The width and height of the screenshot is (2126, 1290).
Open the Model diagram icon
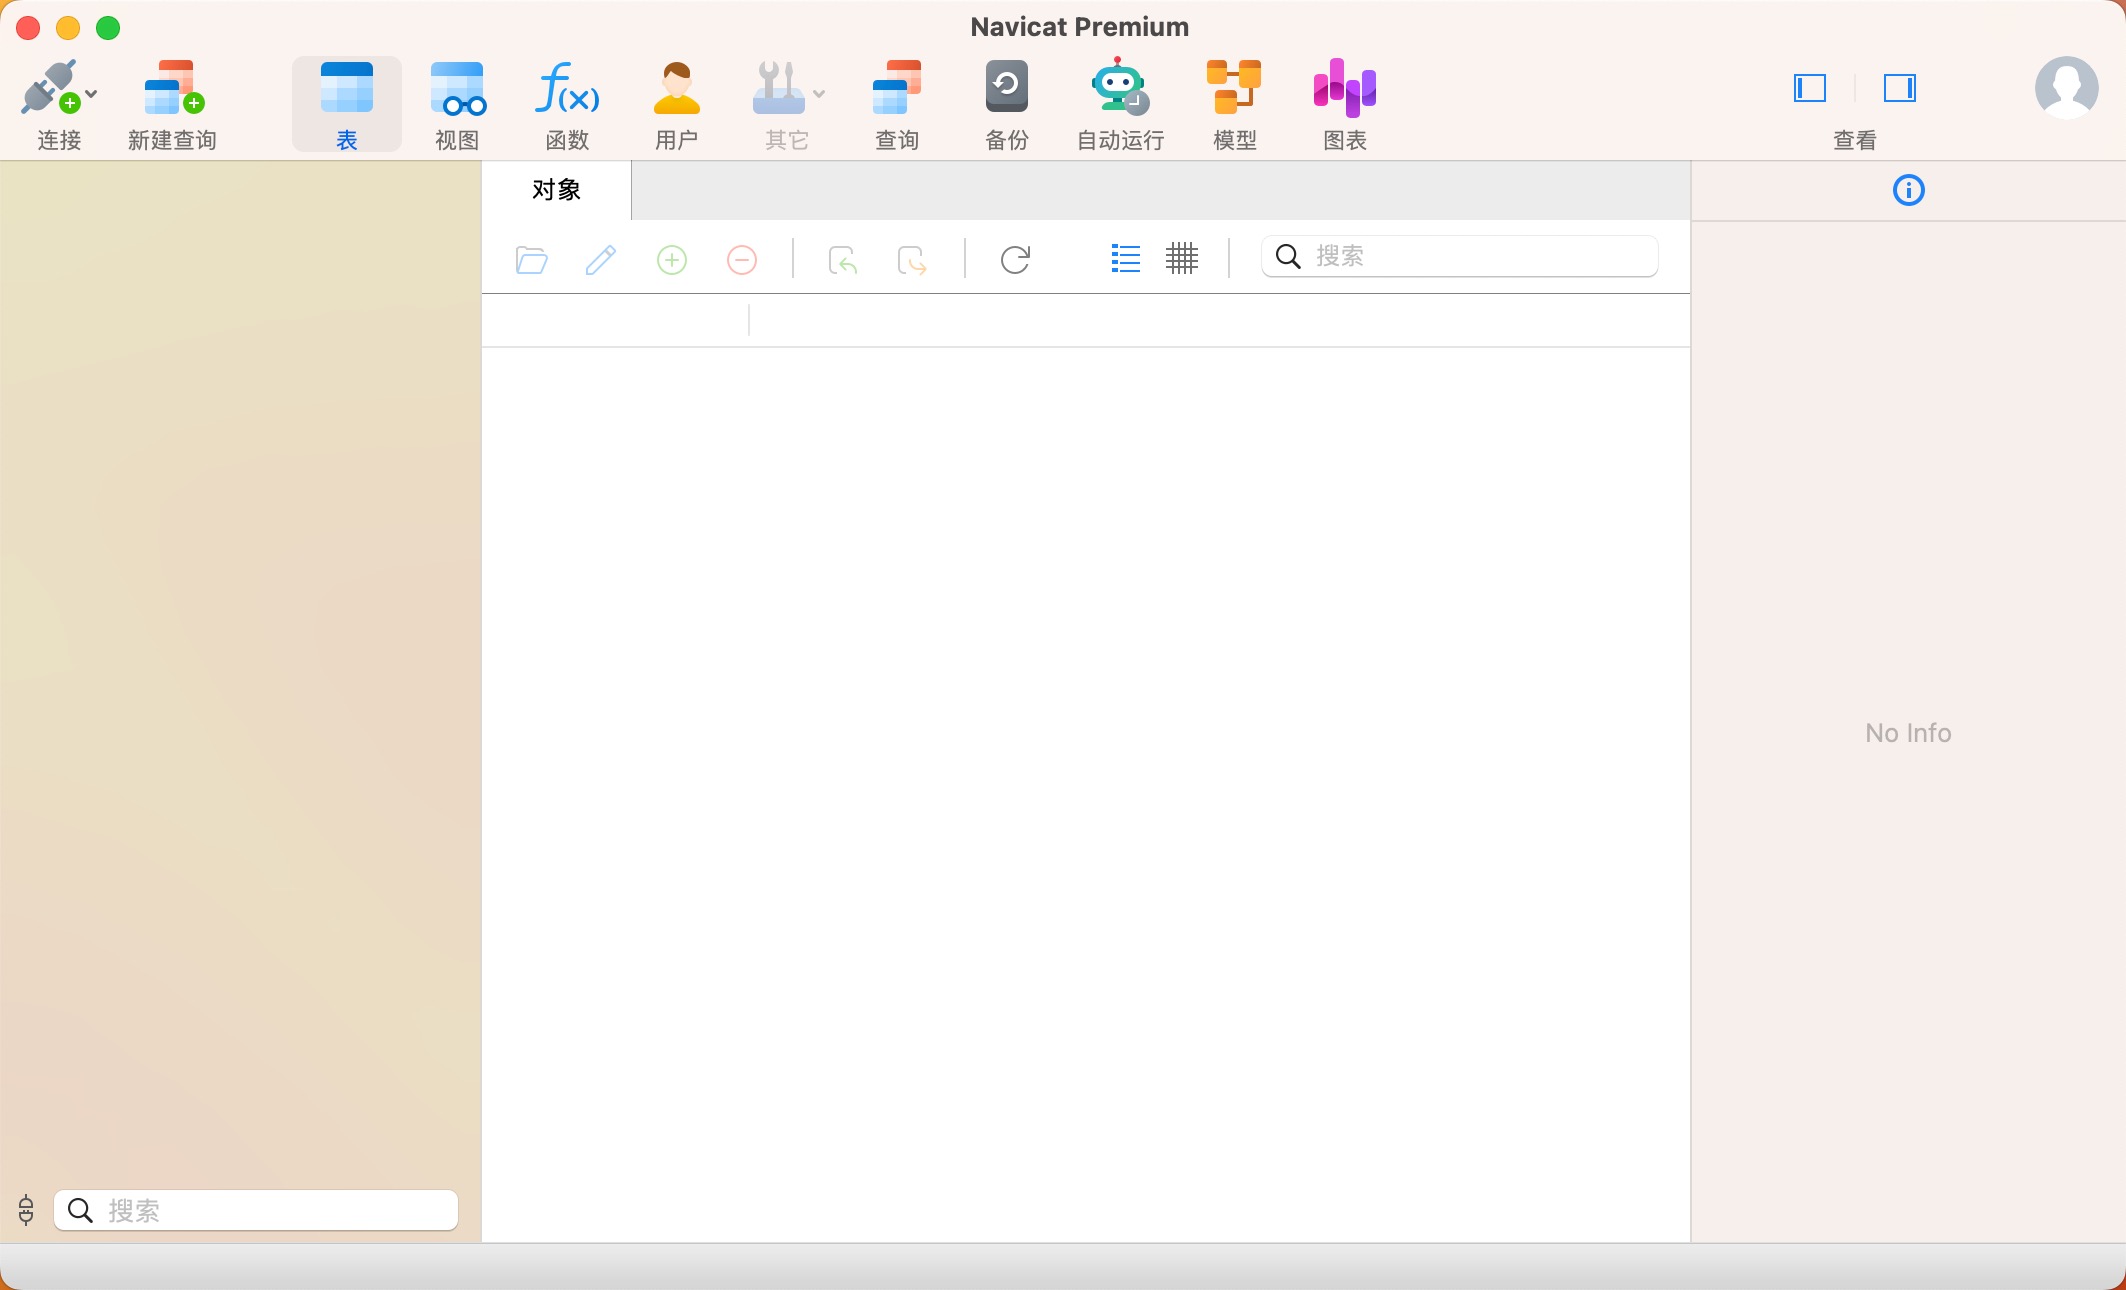pos(1234,88)
